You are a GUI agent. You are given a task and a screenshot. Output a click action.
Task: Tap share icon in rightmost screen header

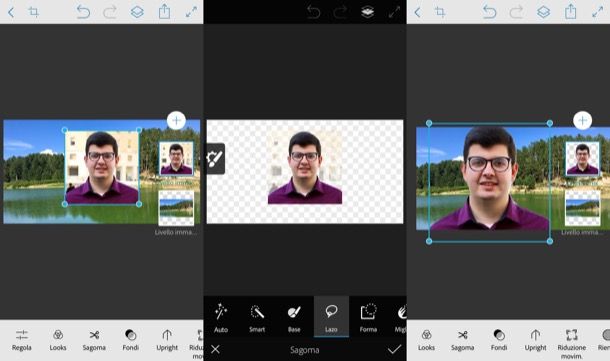tap(570, 12)
